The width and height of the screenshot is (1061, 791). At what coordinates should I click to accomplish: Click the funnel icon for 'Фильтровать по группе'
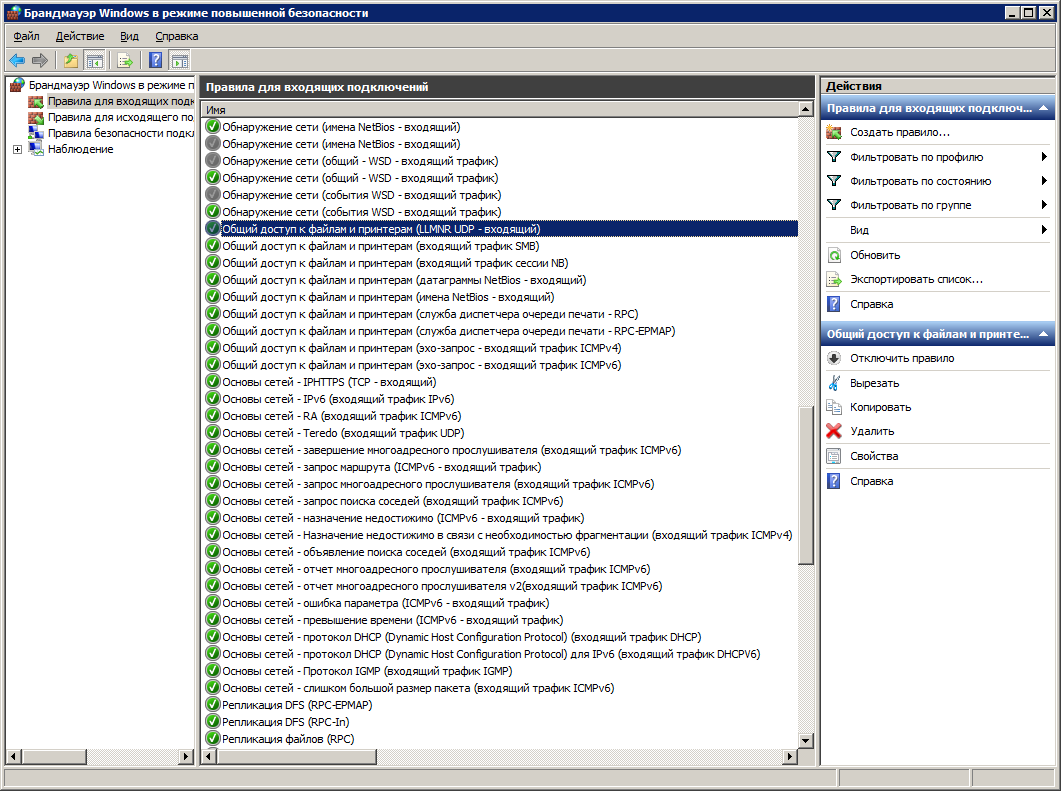point(834,205)
